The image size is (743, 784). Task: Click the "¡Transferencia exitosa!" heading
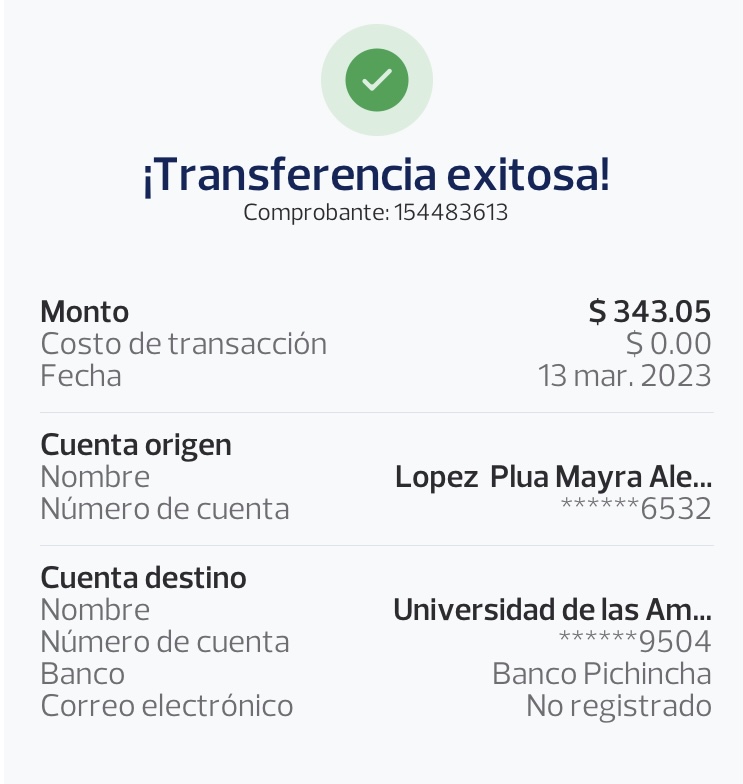376,175
